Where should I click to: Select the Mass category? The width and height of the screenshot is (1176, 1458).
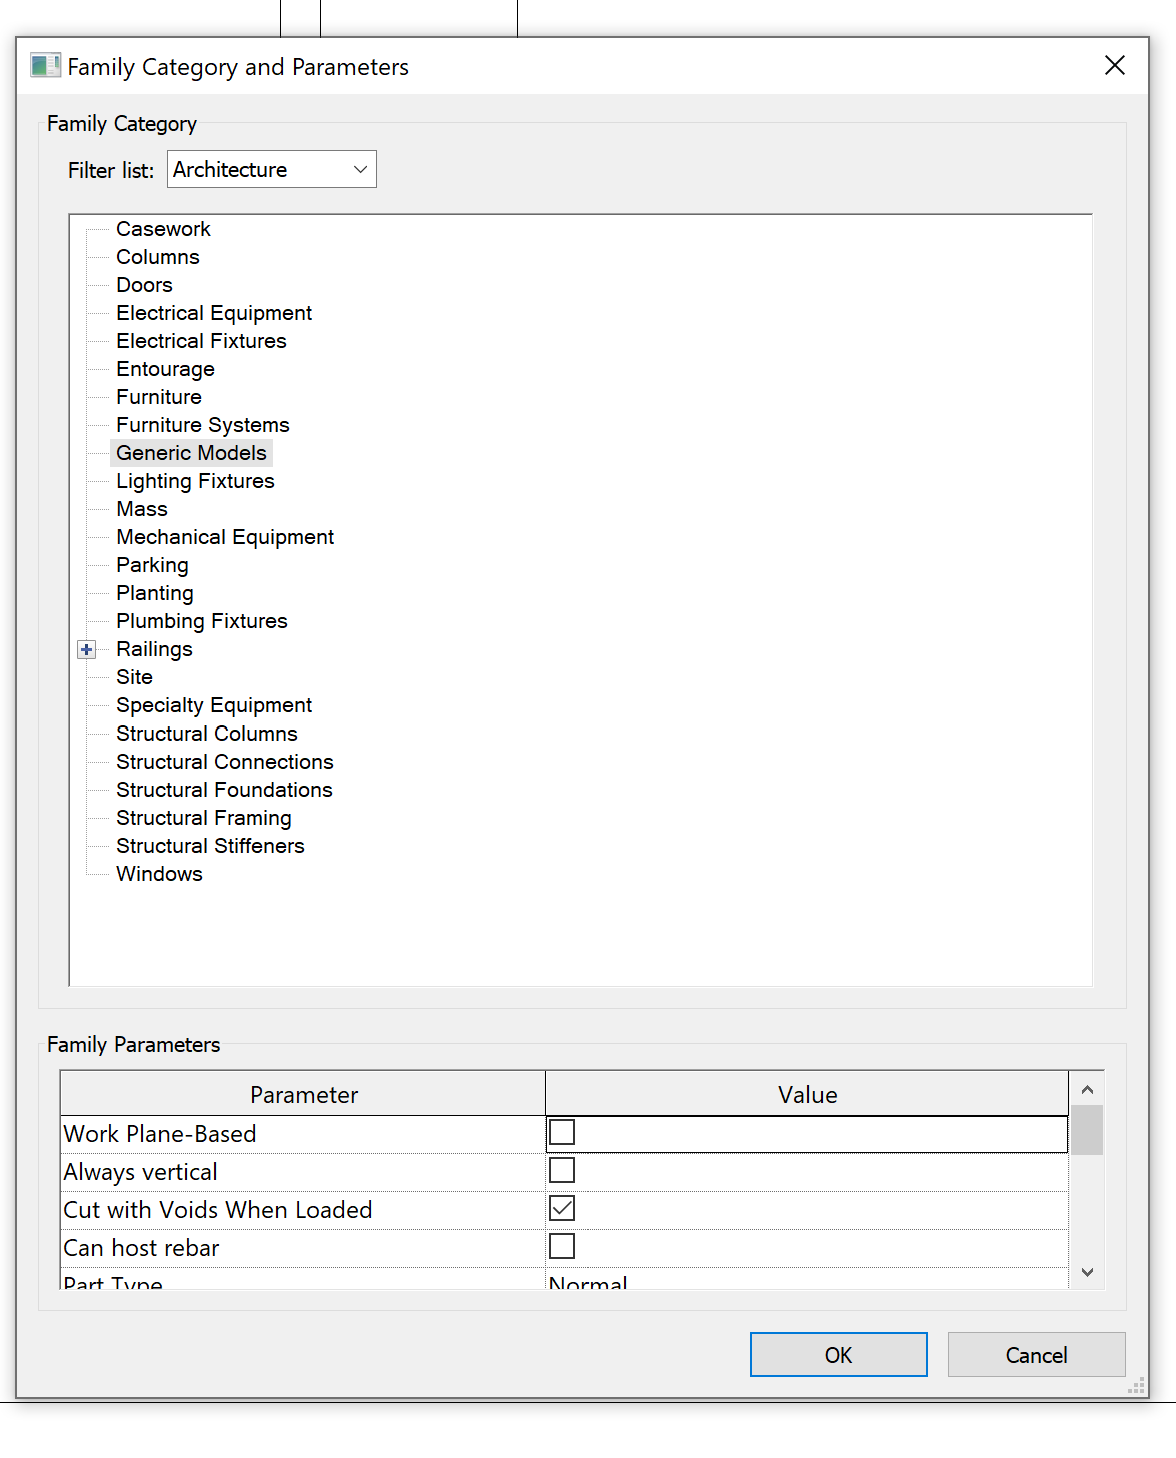[141, 508]
